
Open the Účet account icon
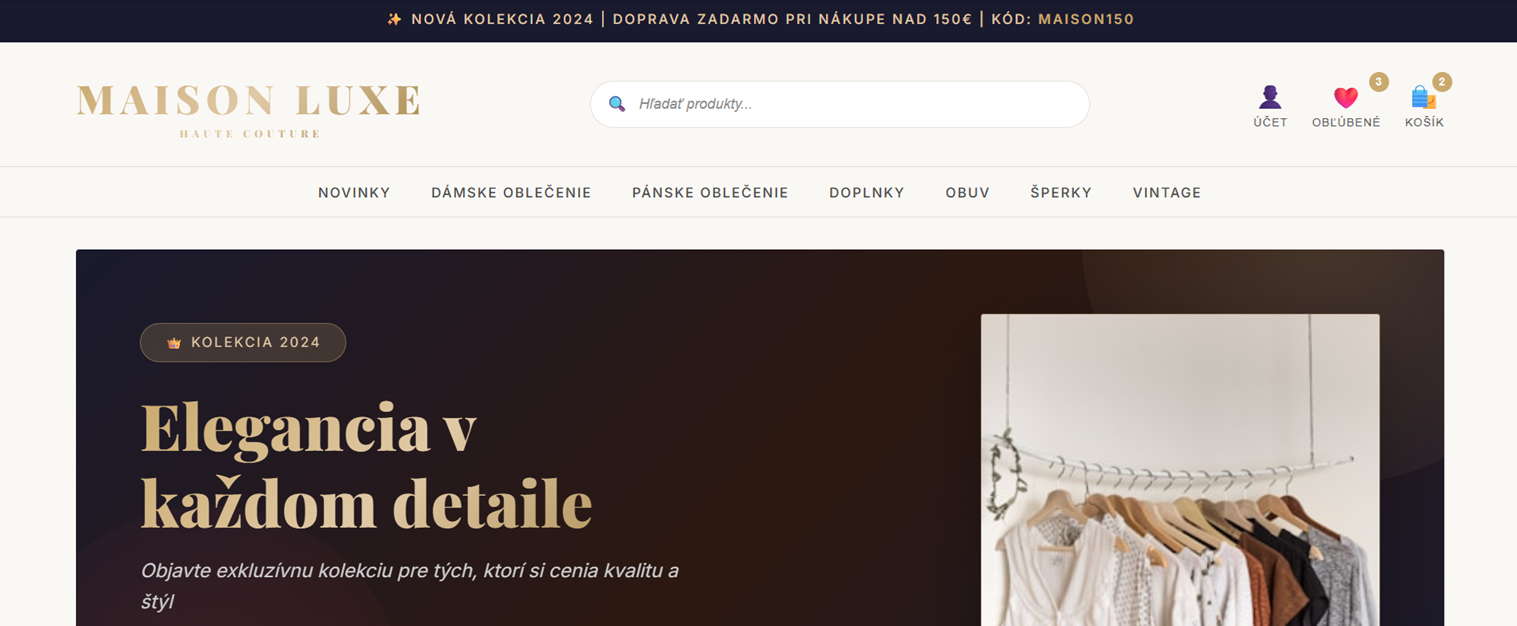pos(1270,97)
